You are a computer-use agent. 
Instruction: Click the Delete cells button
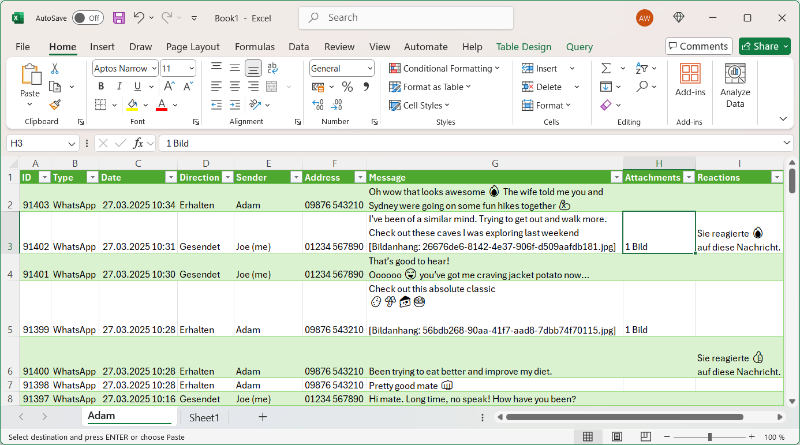[543, 87]
